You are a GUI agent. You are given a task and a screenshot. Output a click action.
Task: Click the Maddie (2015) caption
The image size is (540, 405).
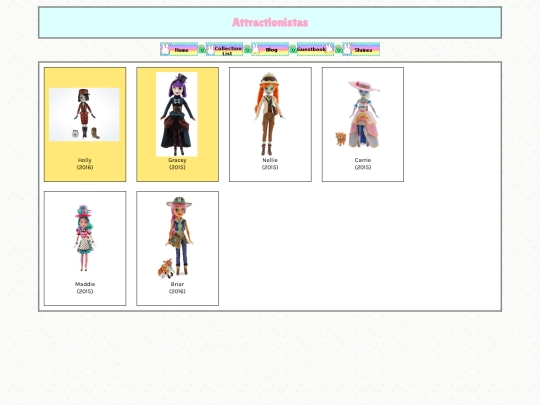(85, 288)
